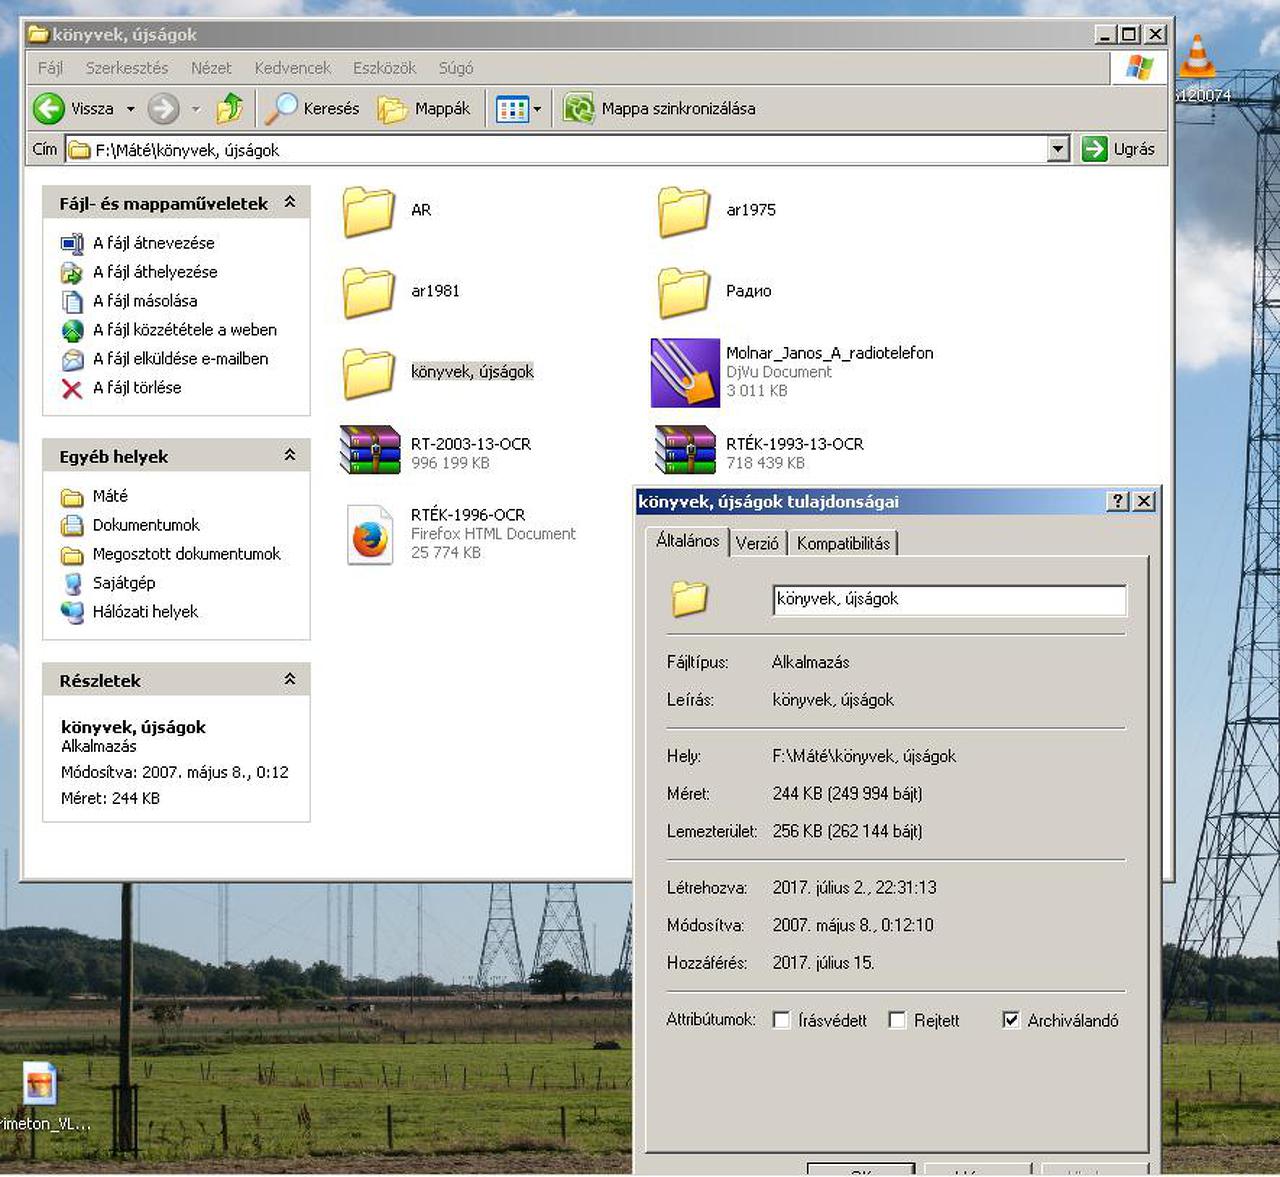
Task: Click the Mappa szinkronizálása sync button
Action: click(659, 108)
